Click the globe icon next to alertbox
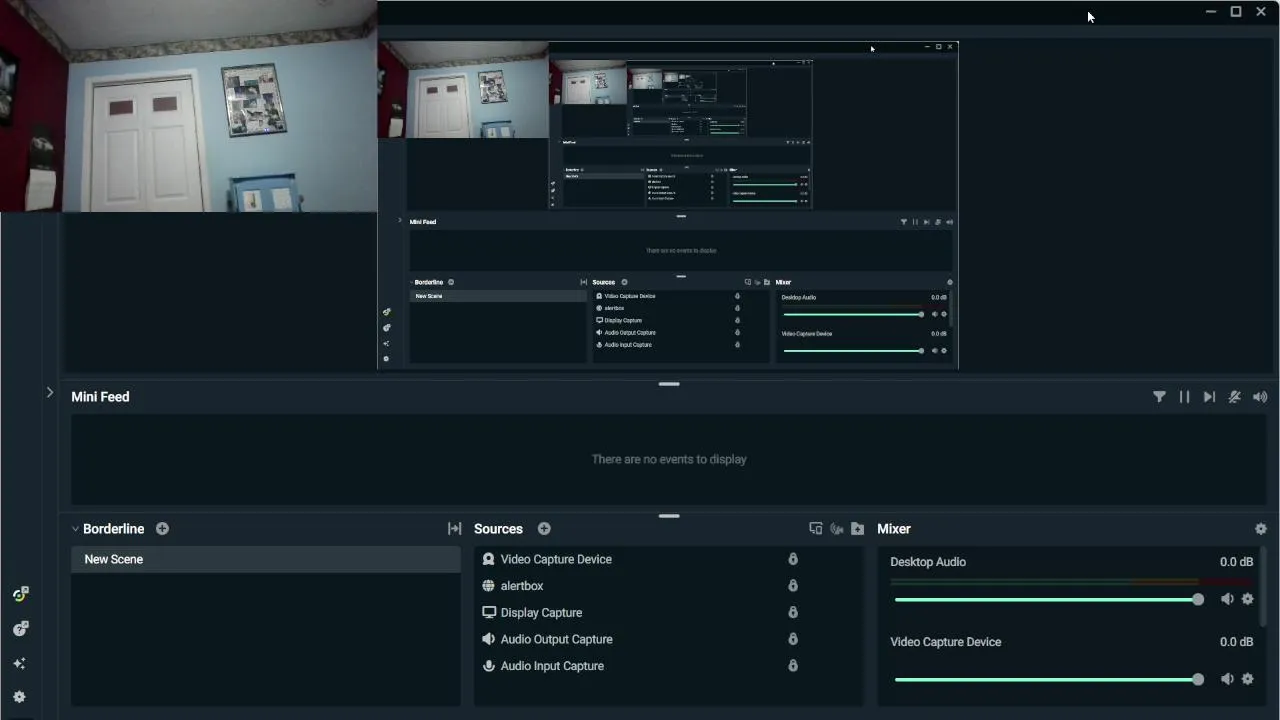The width and height of the screenshot is (1280, 720). tap(489, 586)
